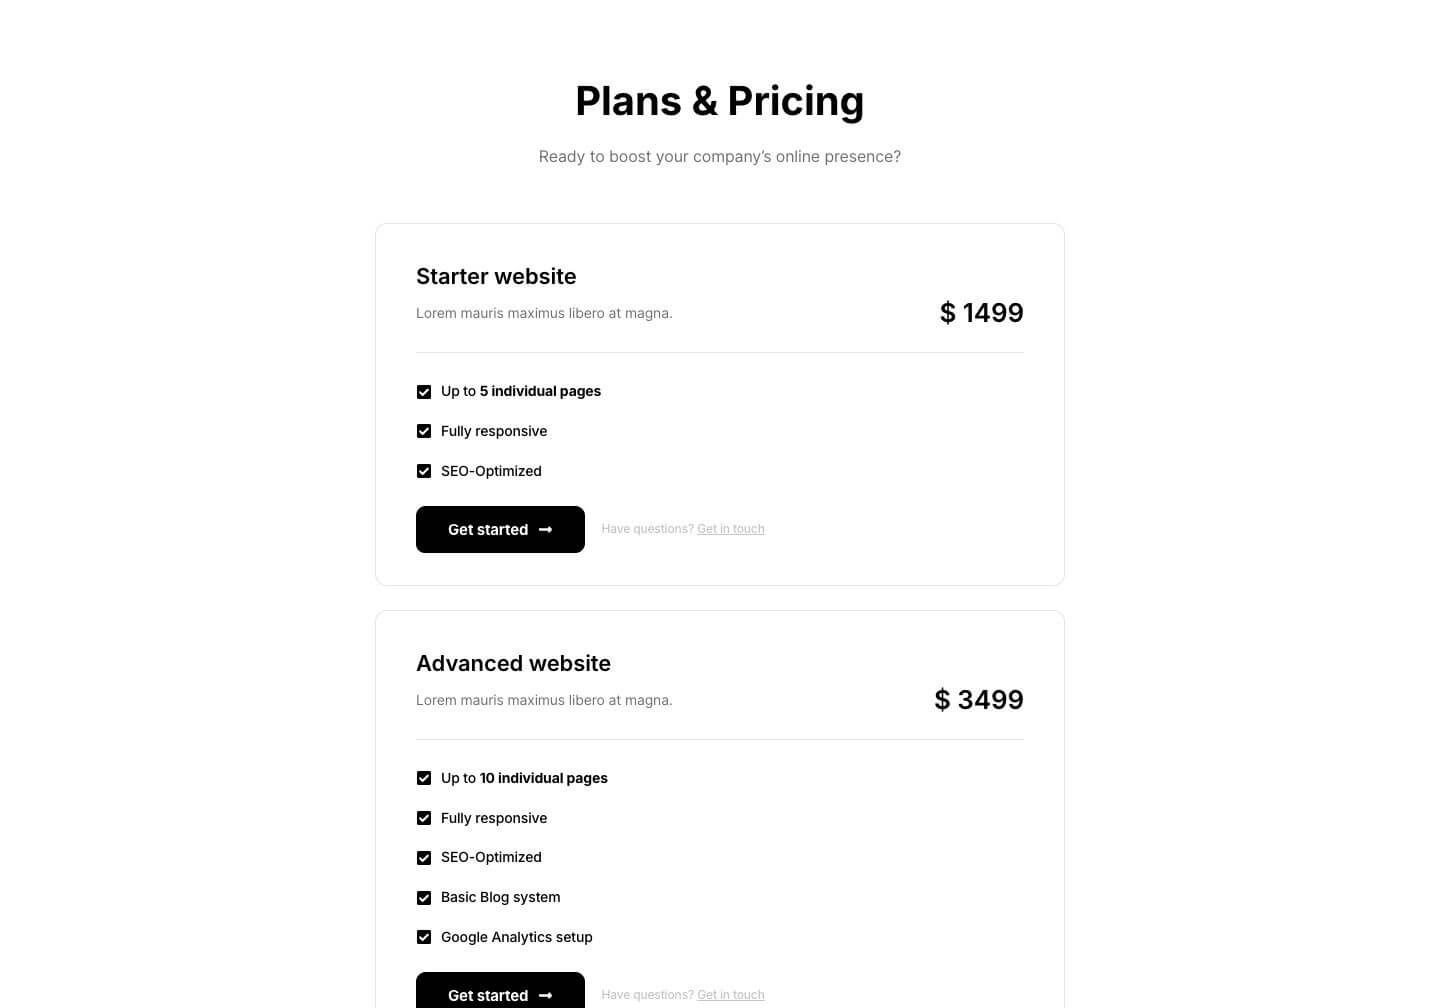Open Get in touch link in Starter plan
This screenshot has width=1440, height=1008.
731,529
